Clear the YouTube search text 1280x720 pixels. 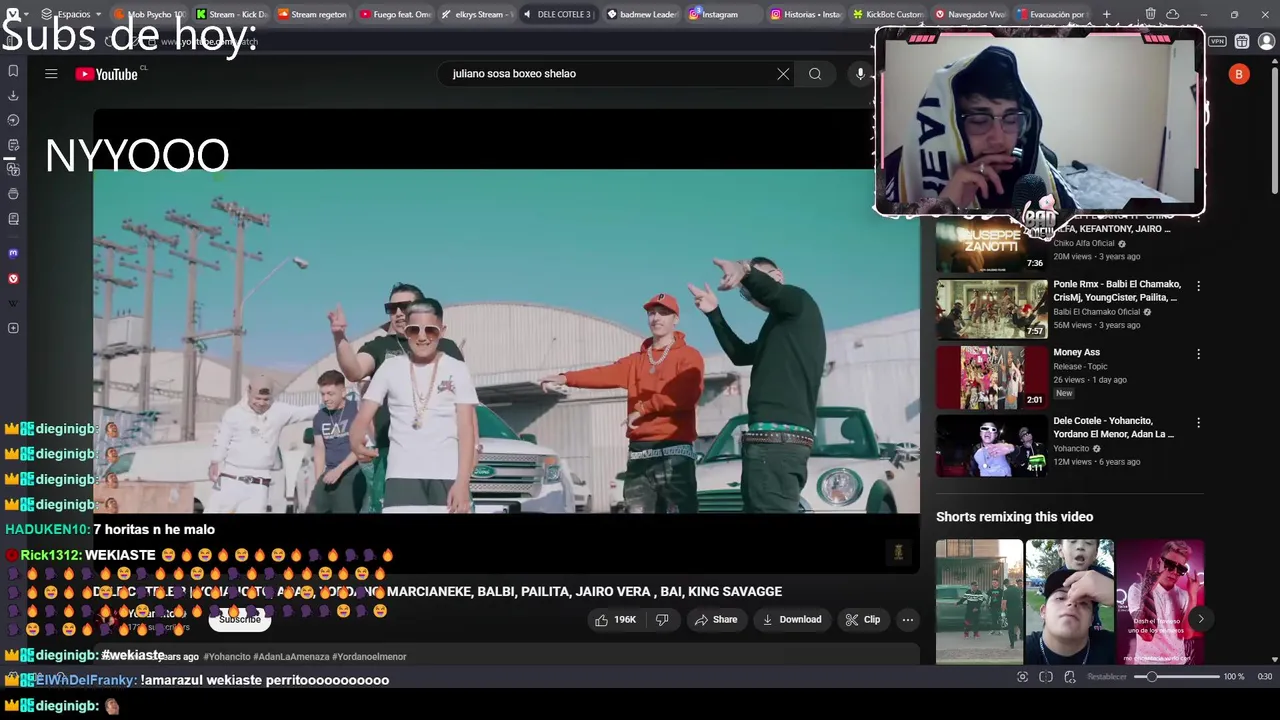coord(783,74)
